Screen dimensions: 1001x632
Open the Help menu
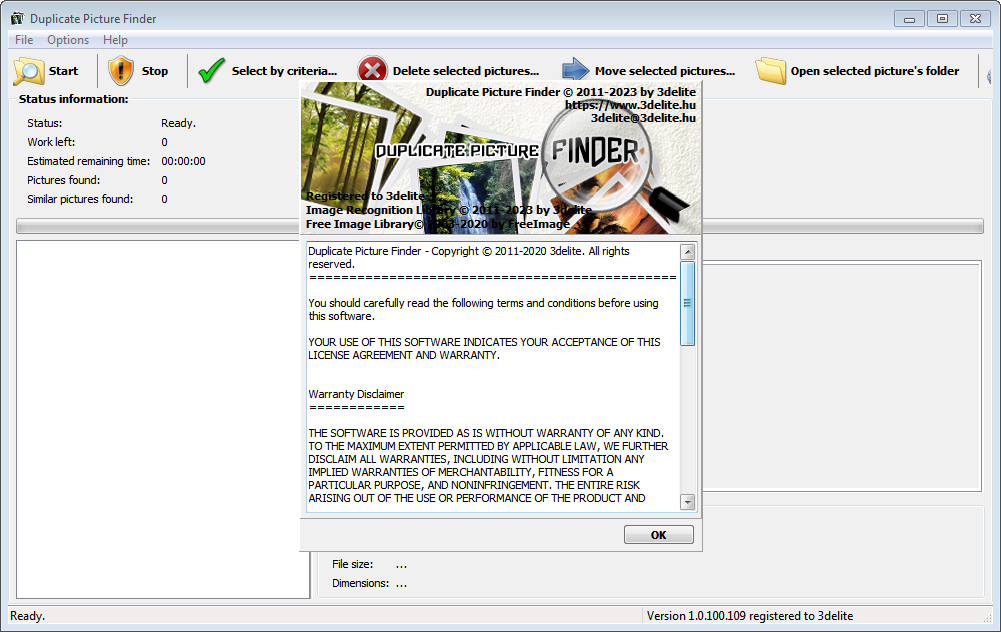click(x=115, y=40)
